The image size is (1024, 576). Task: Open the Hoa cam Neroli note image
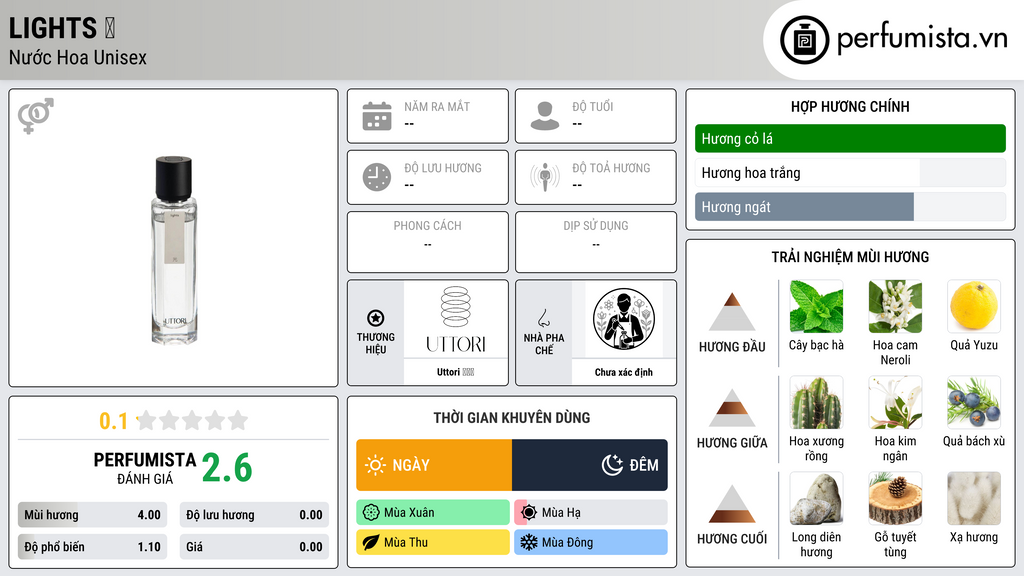click(x=895, y=307)
